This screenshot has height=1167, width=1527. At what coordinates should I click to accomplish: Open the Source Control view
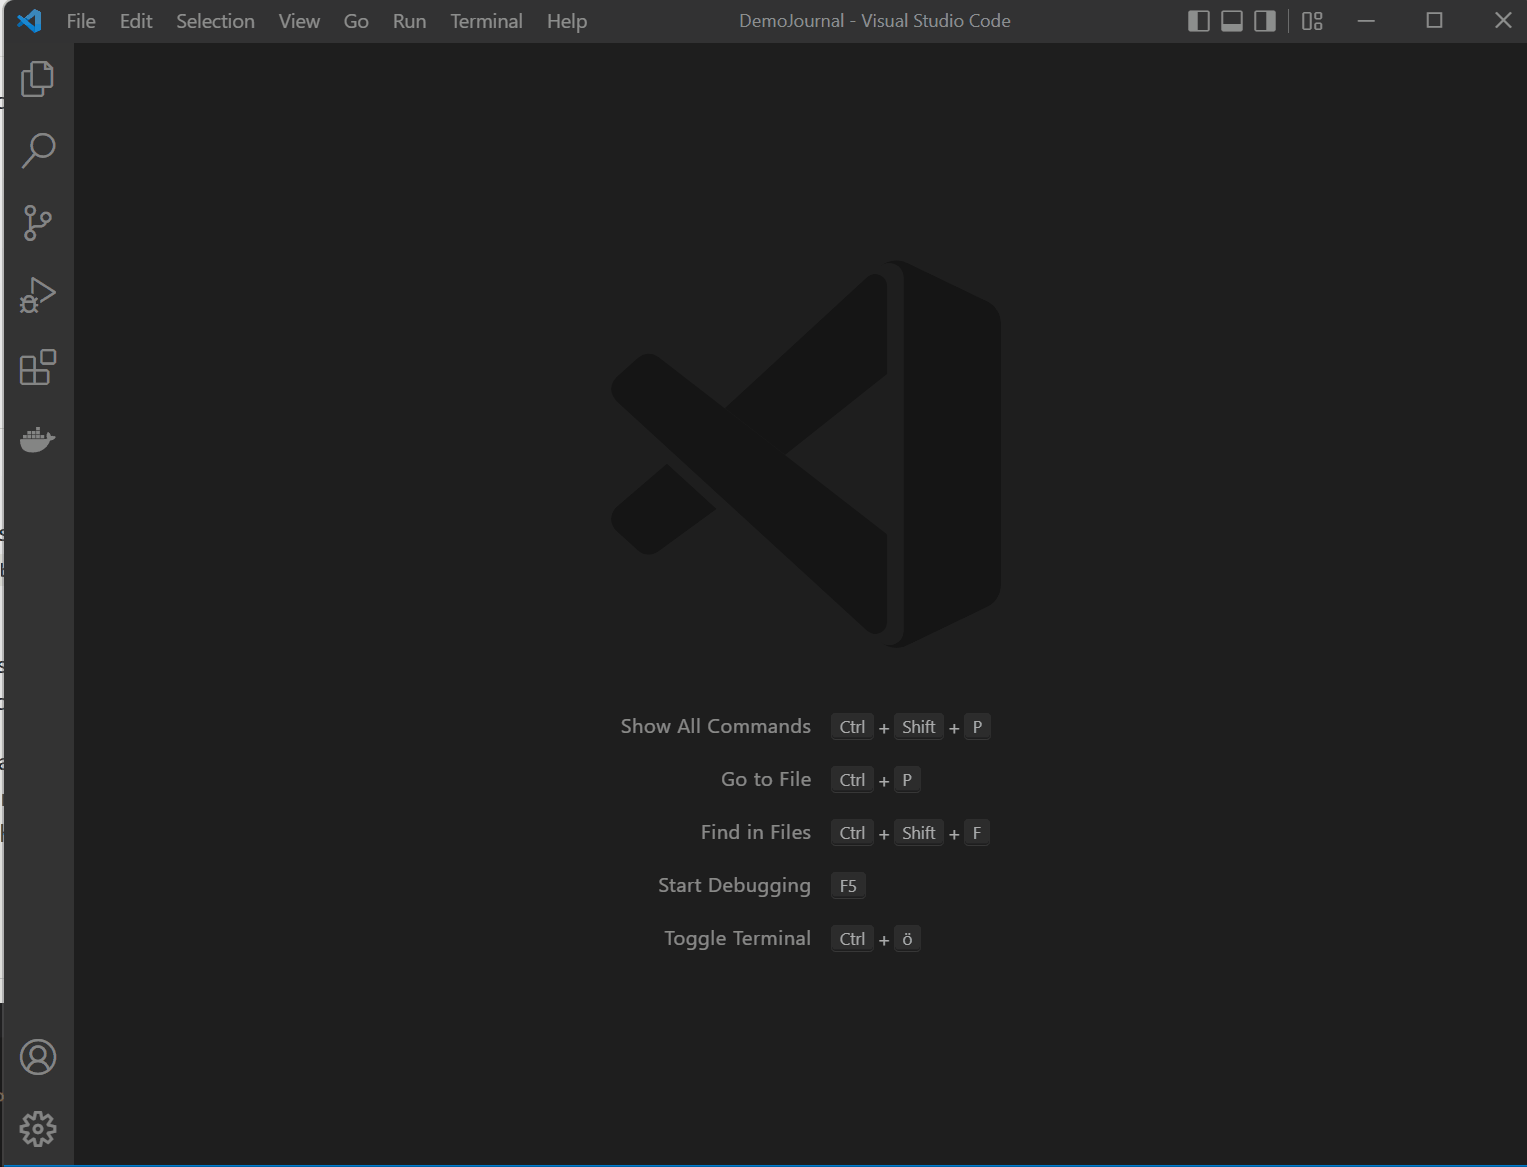pyautogui.click(x=38, y=223)
